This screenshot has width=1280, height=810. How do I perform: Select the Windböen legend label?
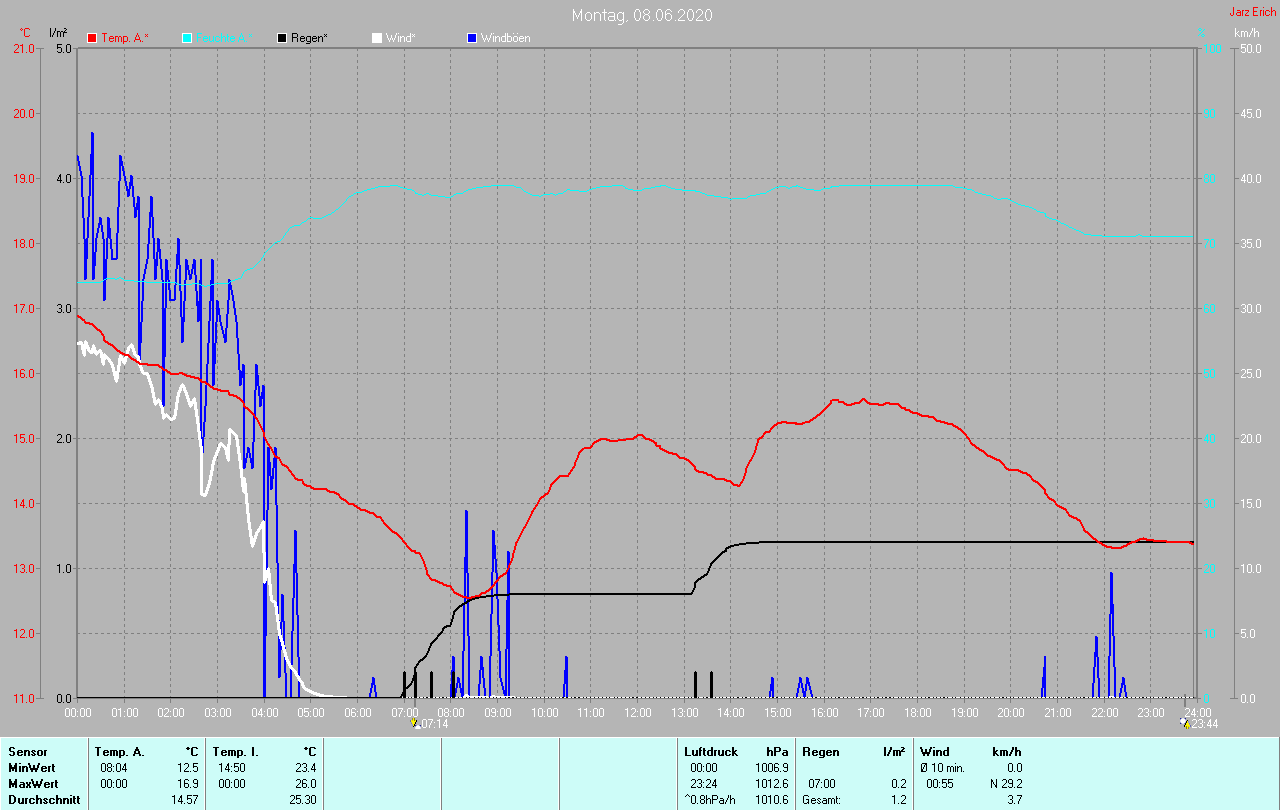pyautogui.click(x=505, y=38)
